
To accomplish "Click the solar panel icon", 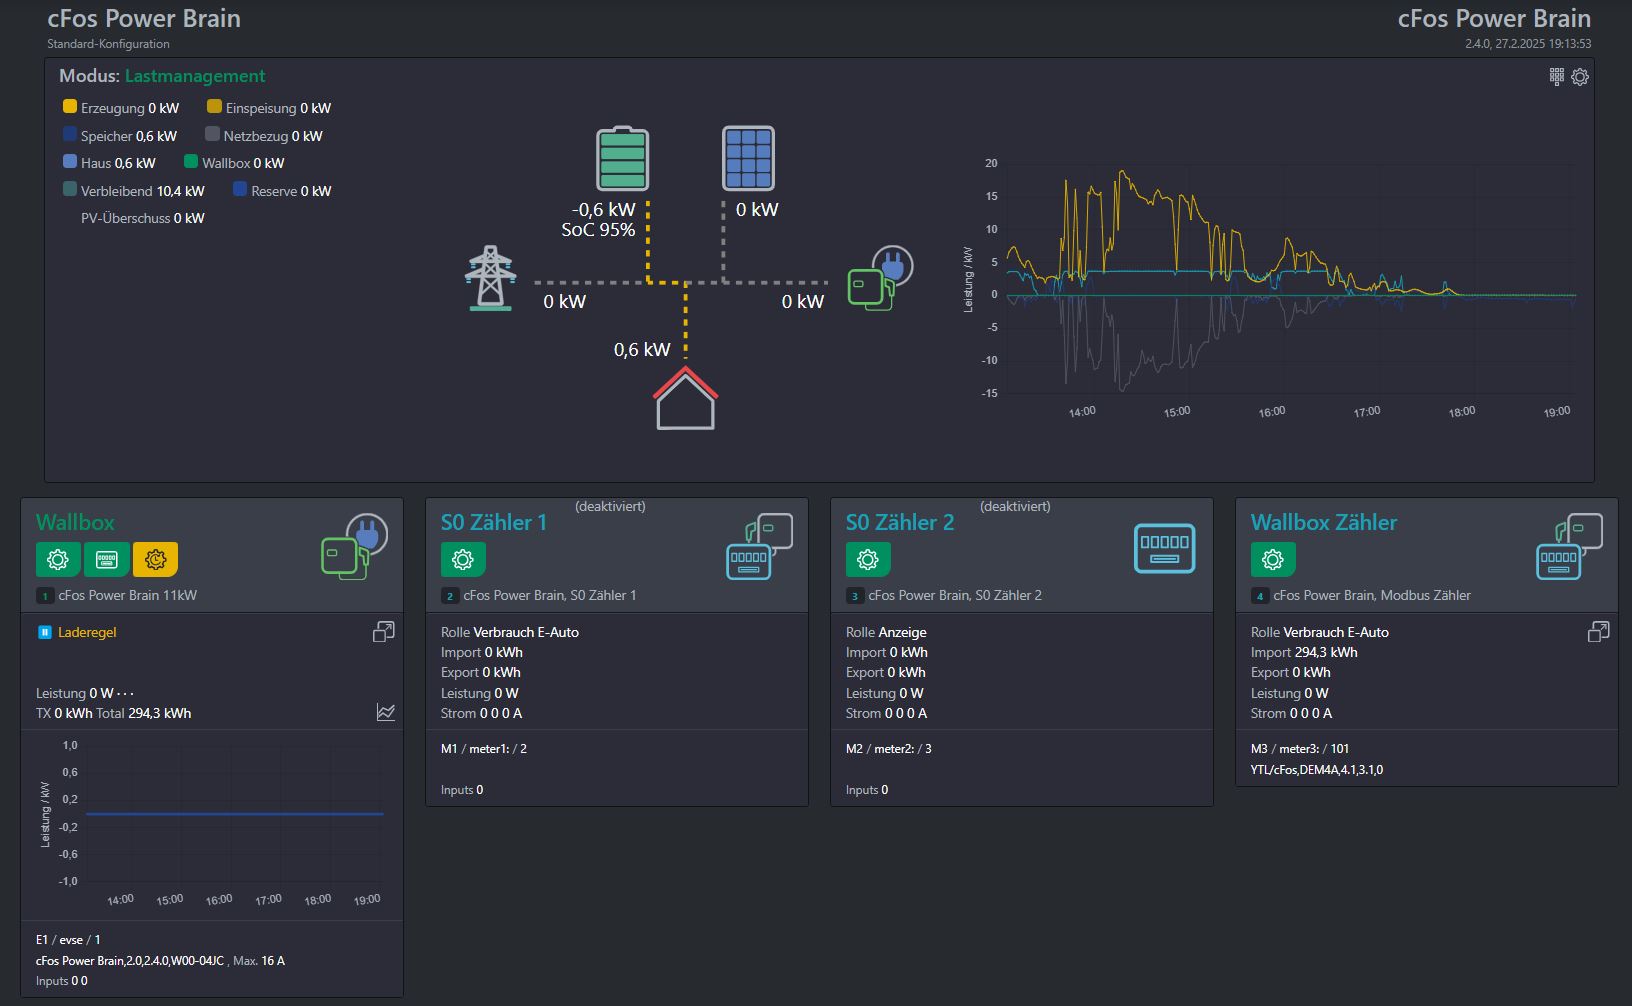I will coord(748,158).
